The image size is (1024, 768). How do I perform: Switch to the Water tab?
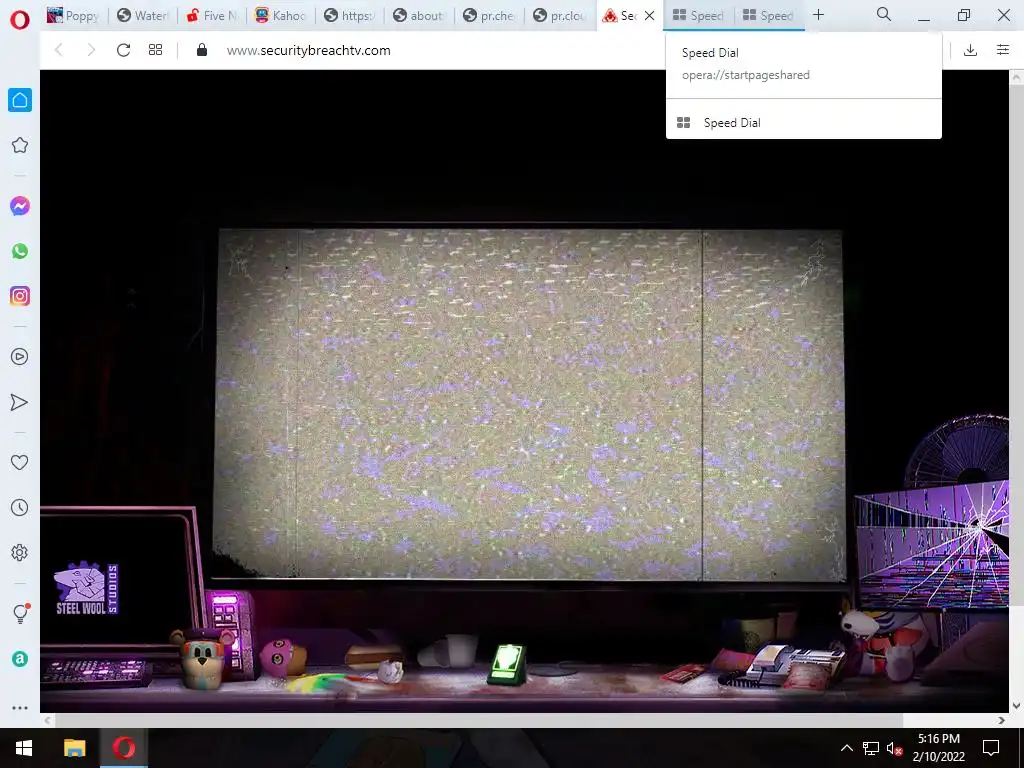(x=142, y=16)
